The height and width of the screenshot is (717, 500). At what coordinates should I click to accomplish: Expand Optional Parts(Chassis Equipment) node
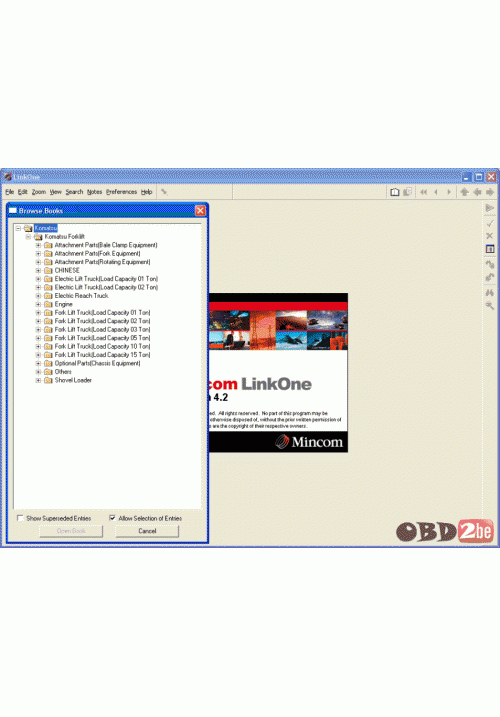click(38, 364)
